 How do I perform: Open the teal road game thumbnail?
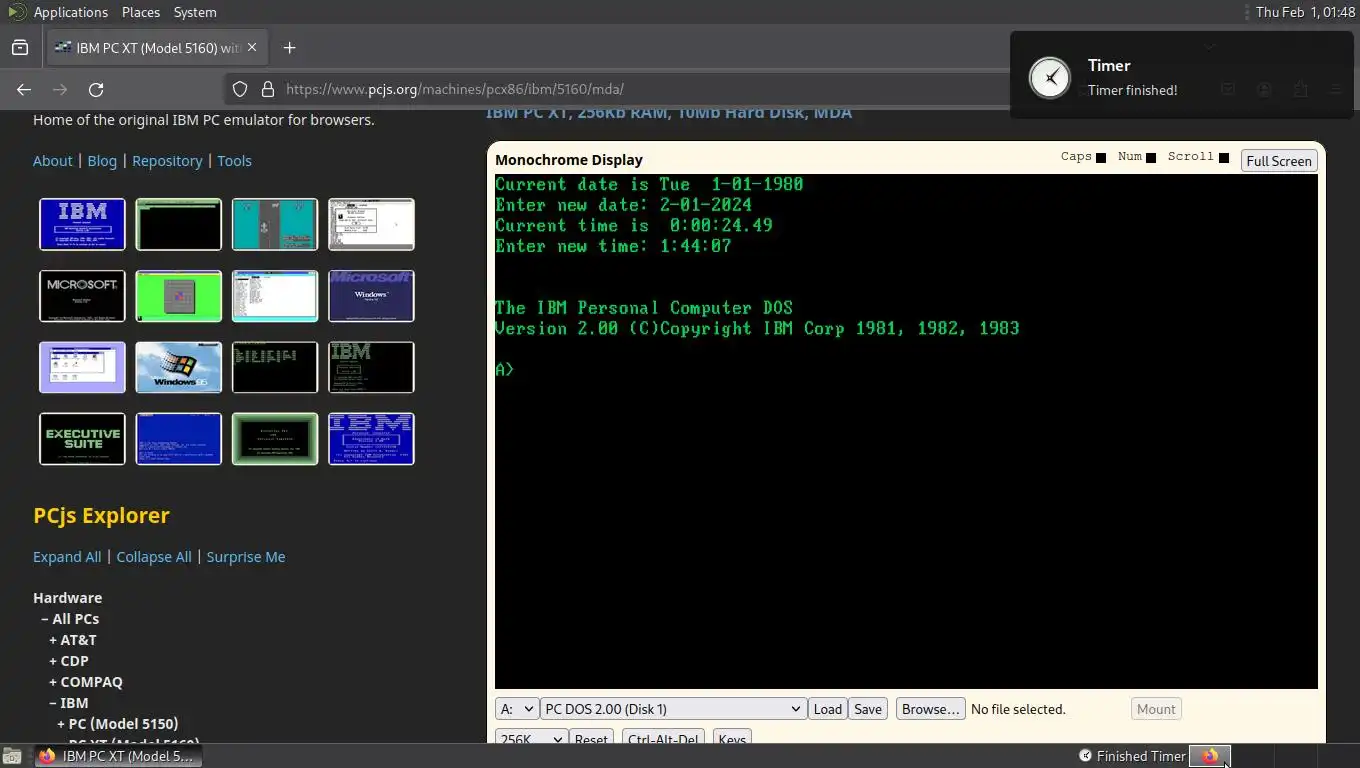pyautogui.click(x=275, y=224)
